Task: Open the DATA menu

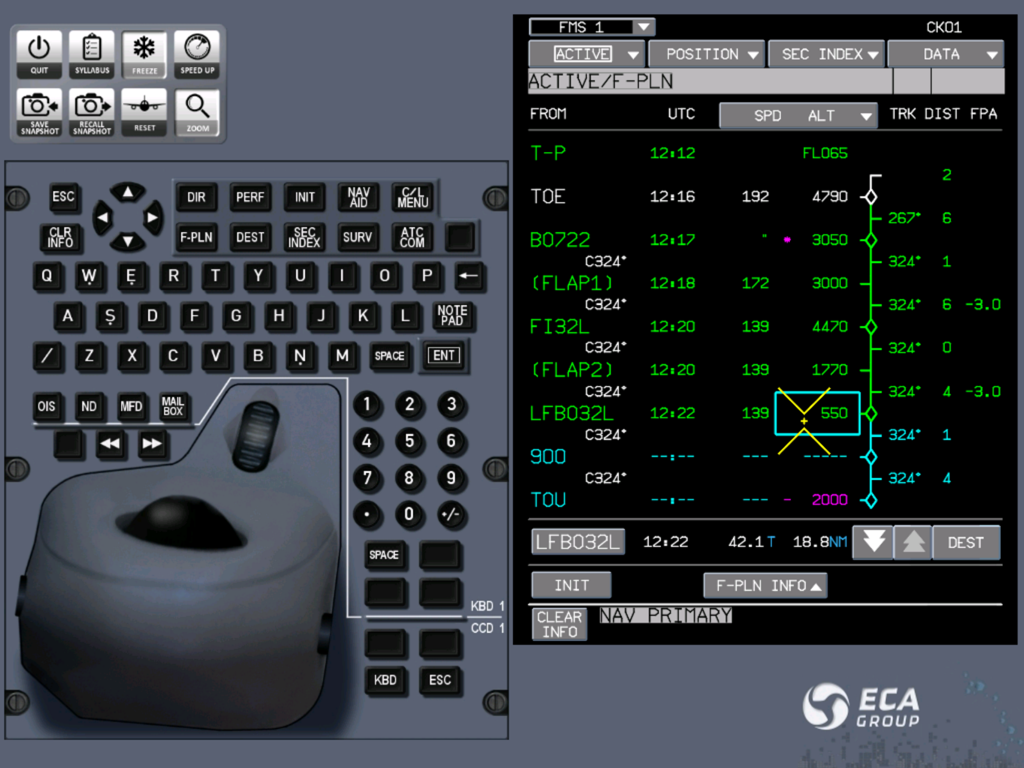Action: click(x=945, y=53)
